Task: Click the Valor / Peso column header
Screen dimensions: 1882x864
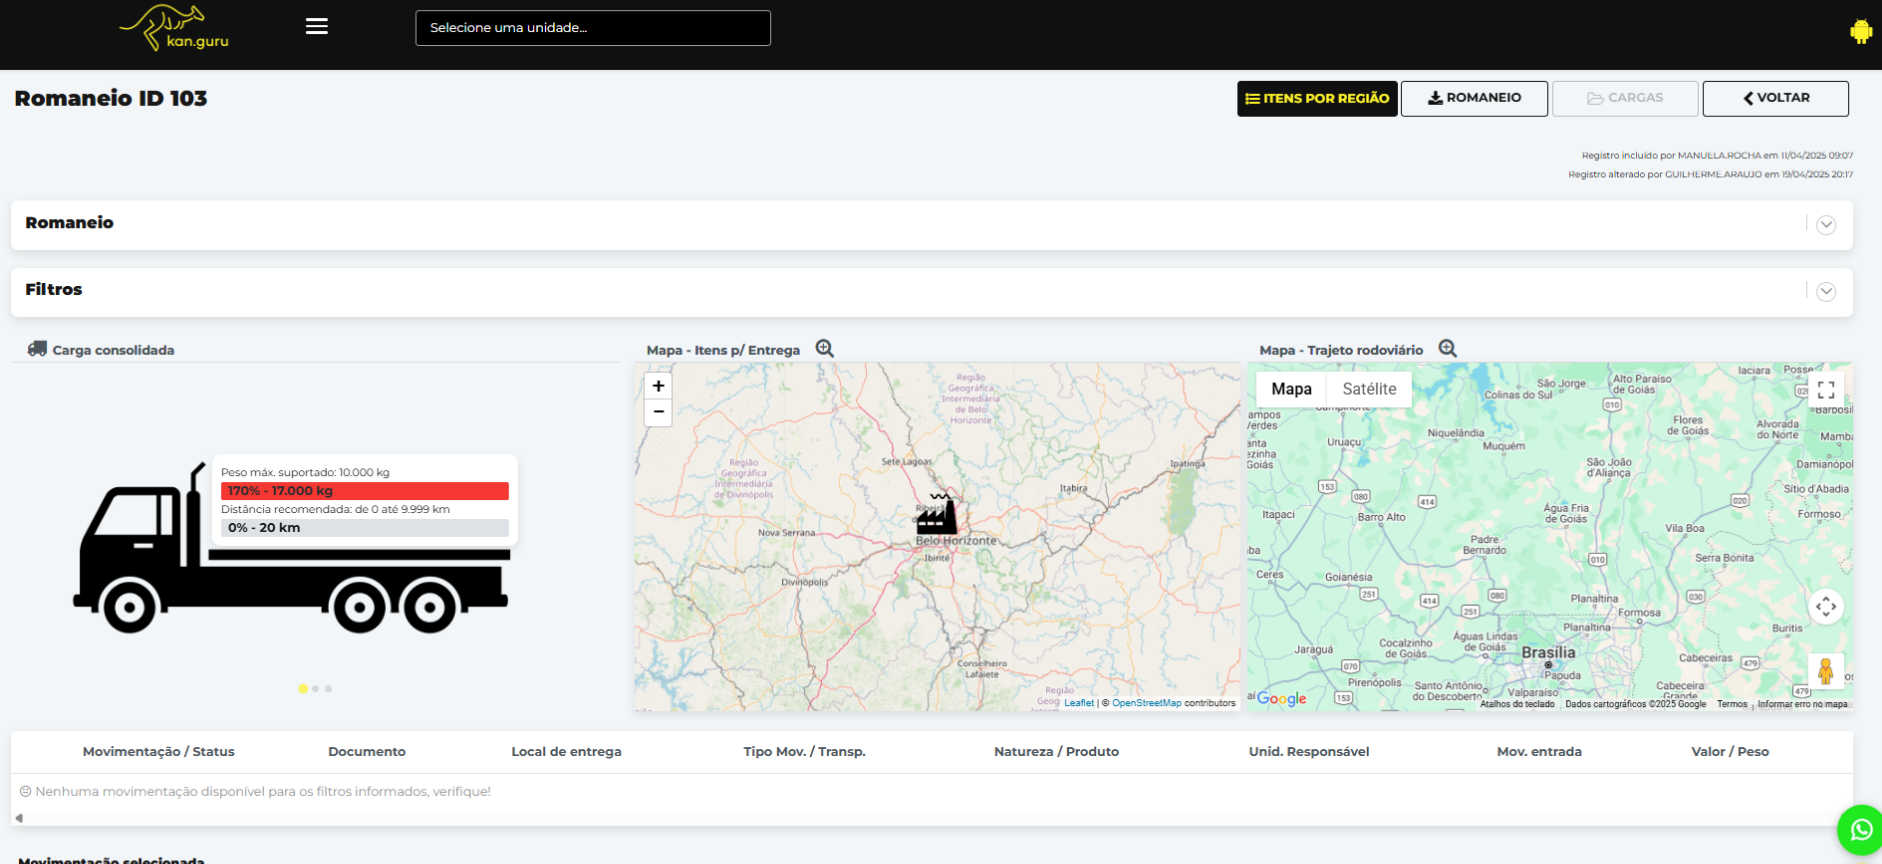Action: (x=1730, y=752)
